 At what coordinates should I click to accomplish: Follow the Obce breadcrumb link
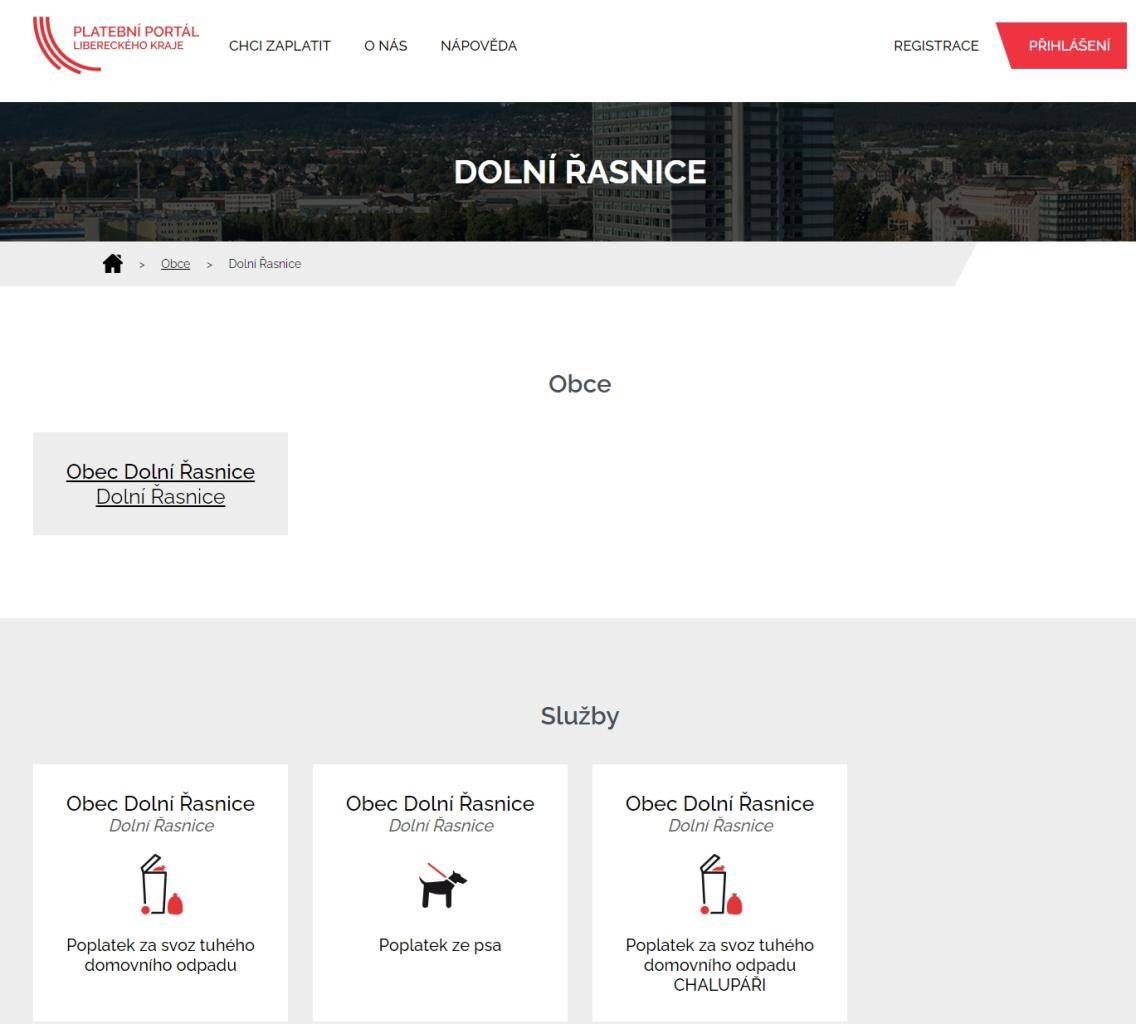click(x=175, y=264)
